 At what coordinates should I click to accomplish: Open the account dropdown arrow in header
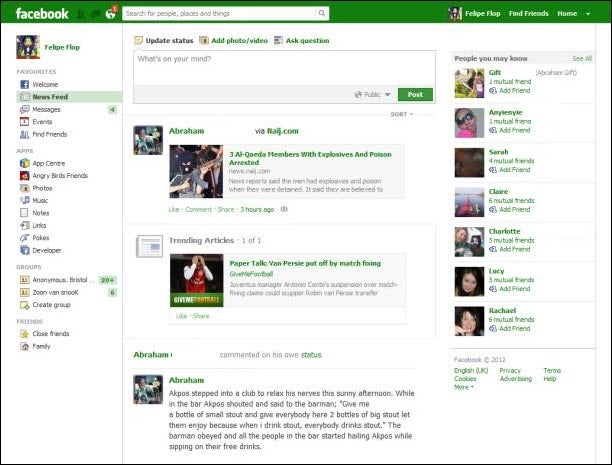tap(588, 14)
